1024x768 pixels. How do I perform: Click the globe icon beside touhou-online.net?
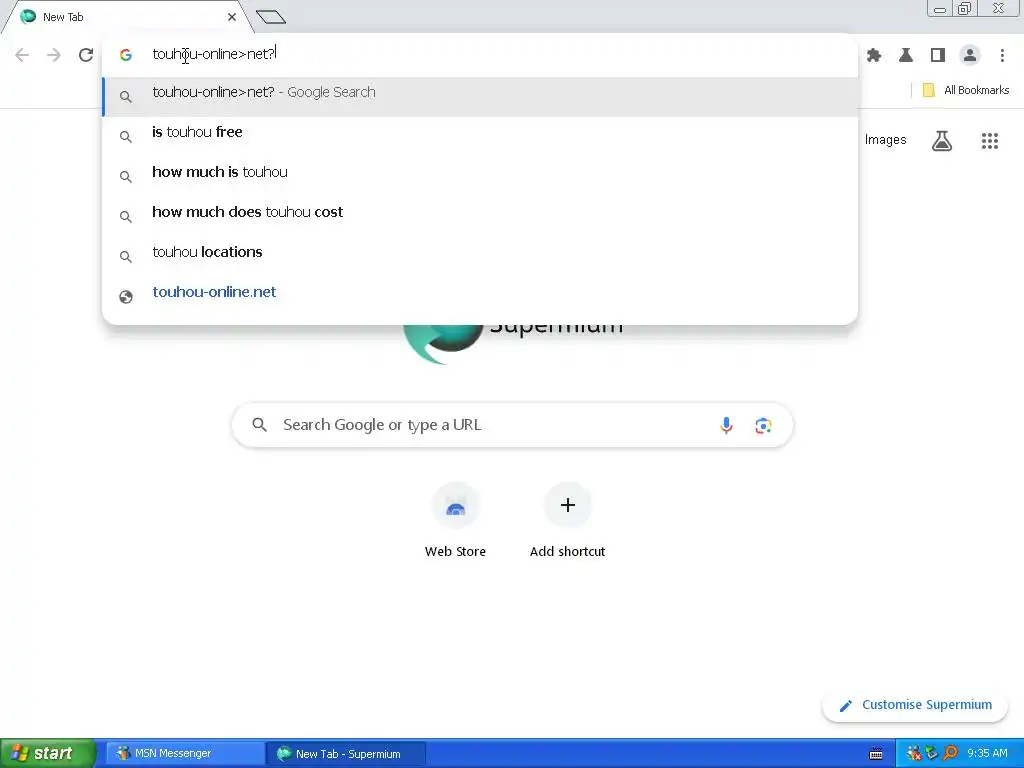click(x=126, y=297)
